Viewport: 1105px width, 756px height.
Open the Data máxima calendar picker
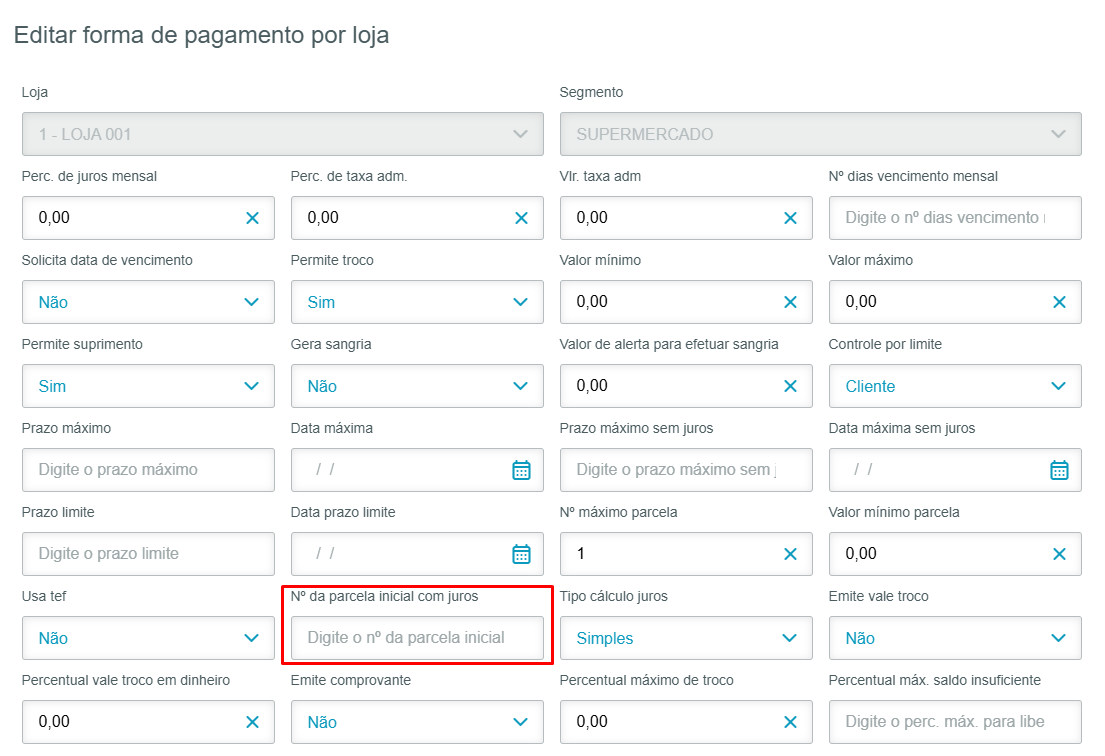521,470
